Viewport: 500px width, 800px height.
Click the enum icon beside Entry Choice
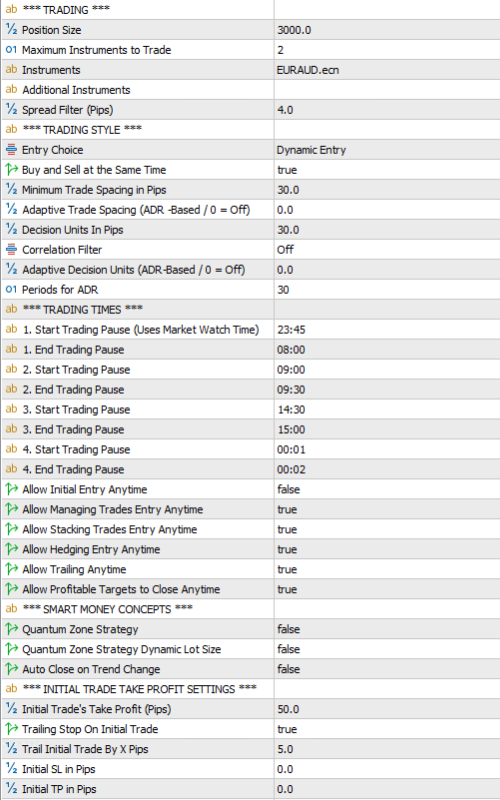click(x=11, y=149)
